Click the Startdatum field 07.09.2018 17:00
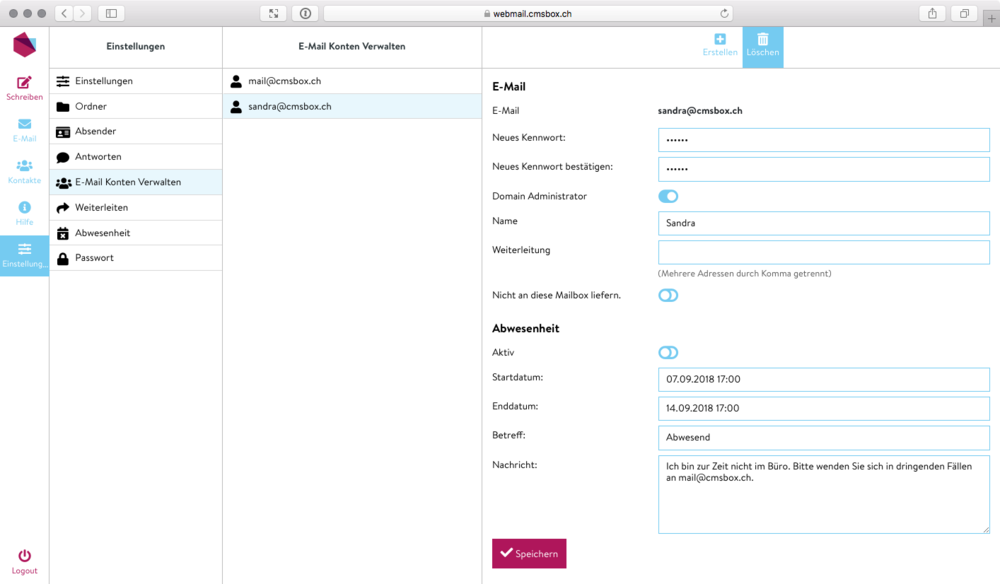Image resolution: width=1000 pixels, height=584 pixels. coord(823,379)
